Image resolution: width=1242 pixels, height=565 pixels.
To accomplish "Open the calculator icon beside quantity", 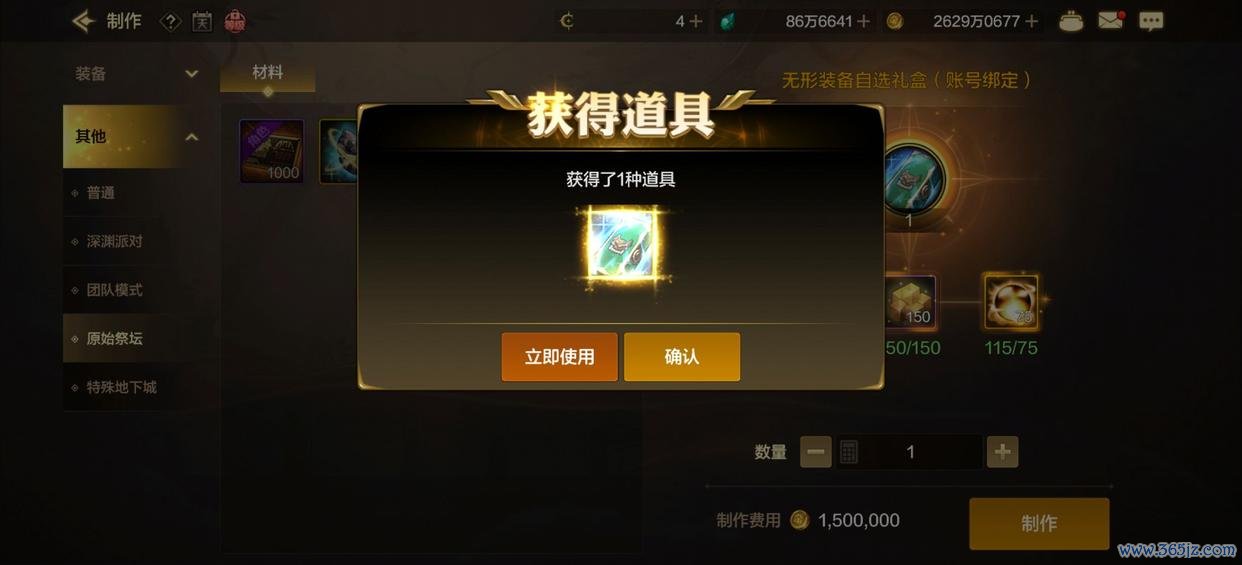I will point(849,452).
